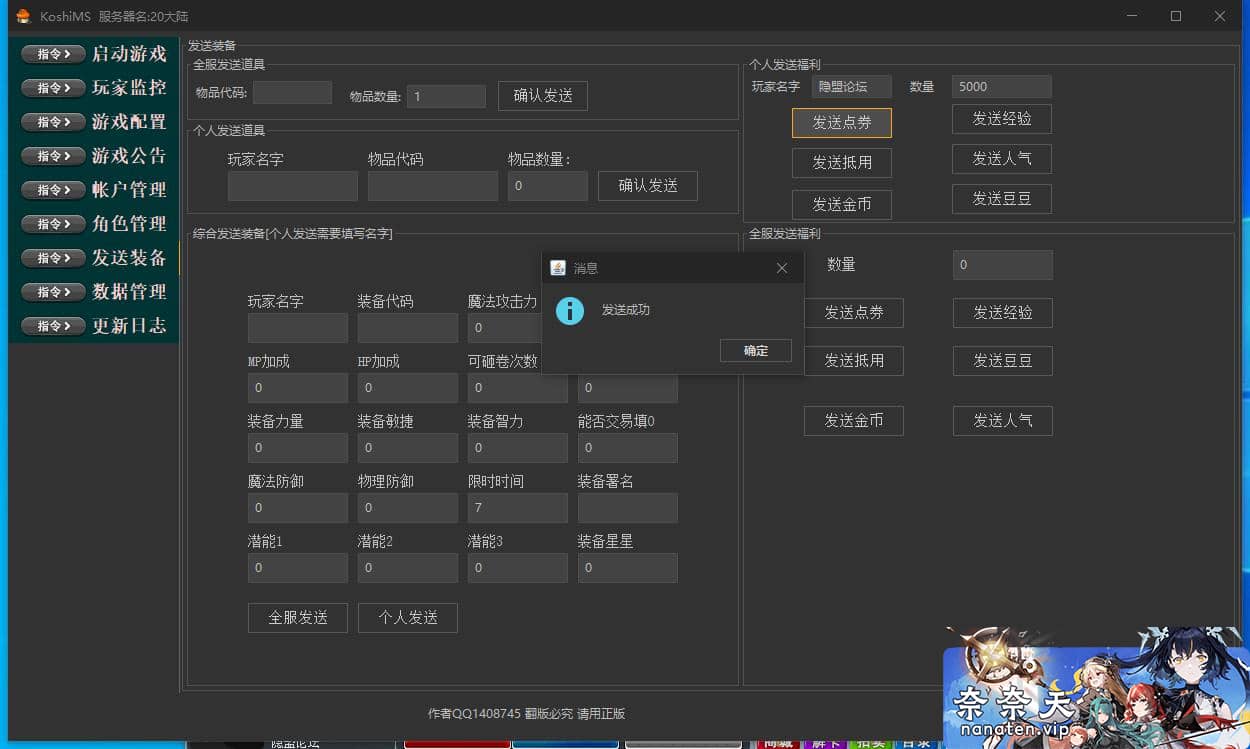This screenshot has width=1250, height=749.
Task: Focus the 装备敏捷 input field
Action: (408, 448)
